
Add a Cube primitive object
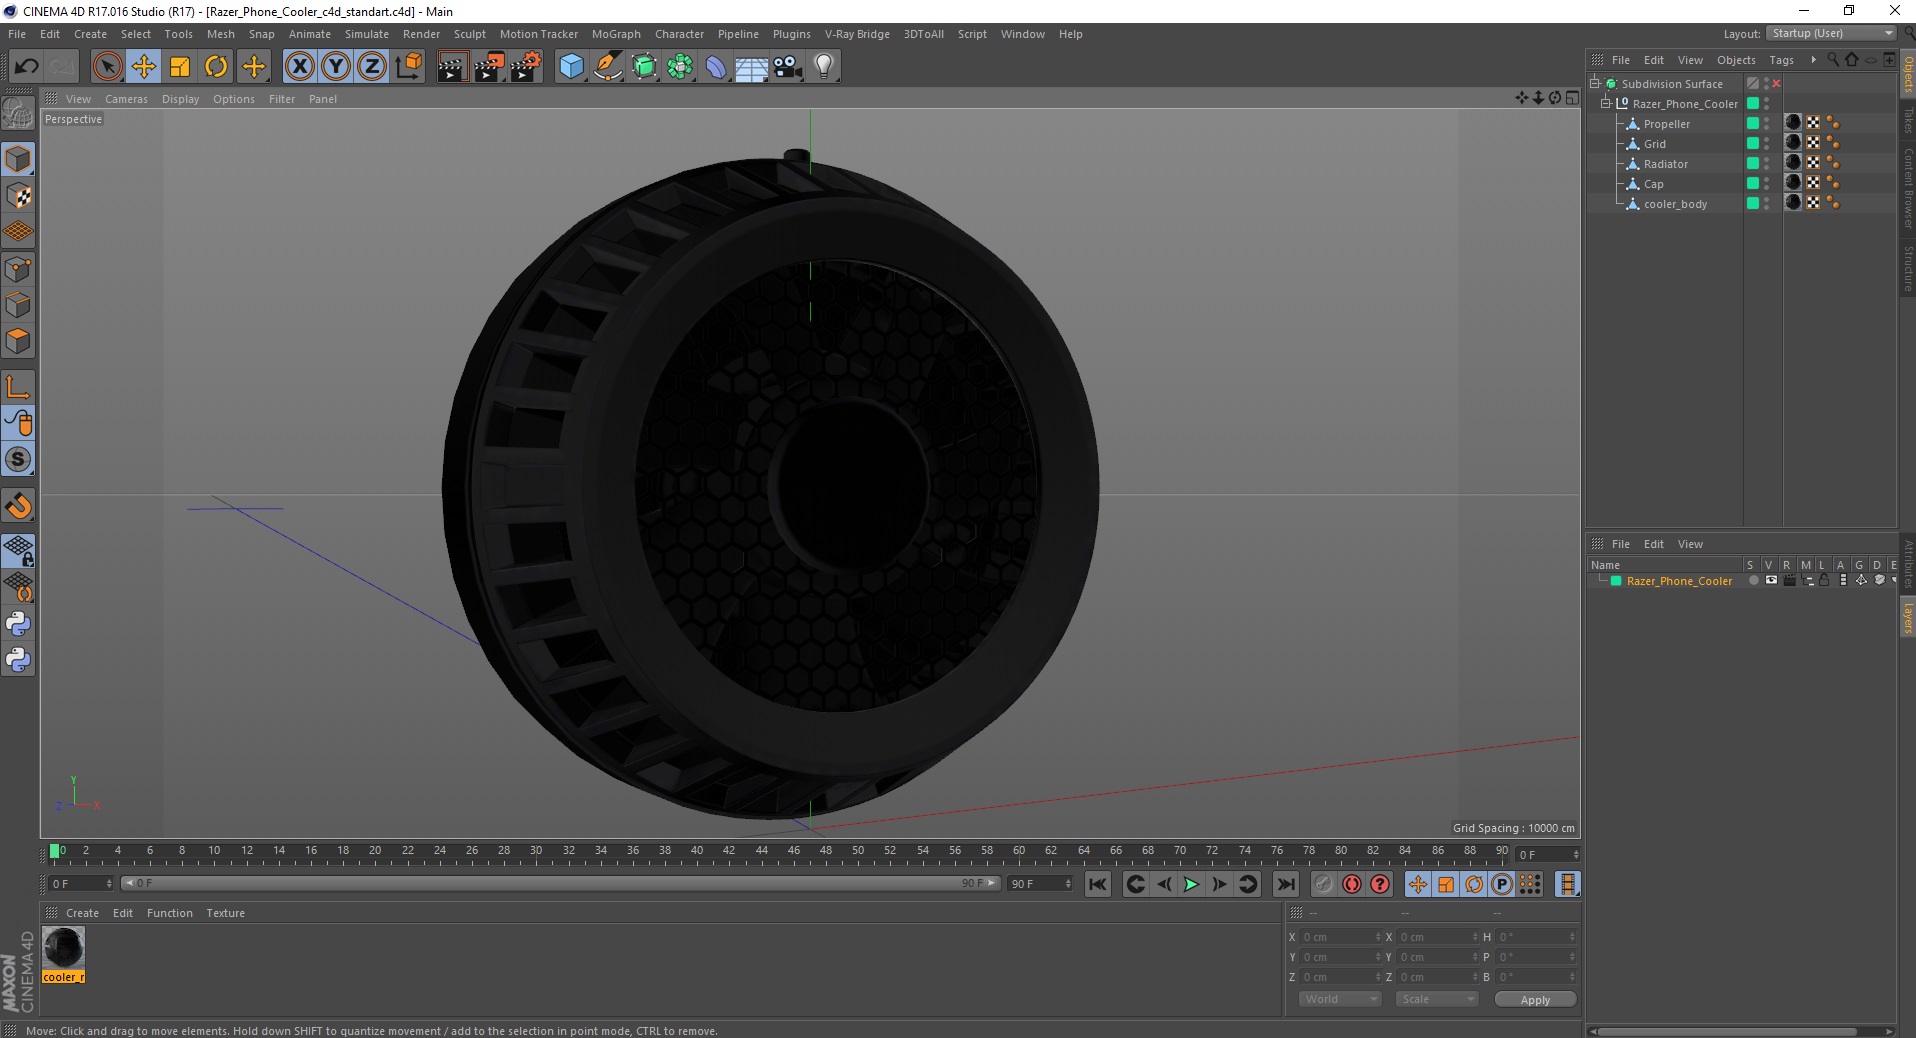[571, 67]
